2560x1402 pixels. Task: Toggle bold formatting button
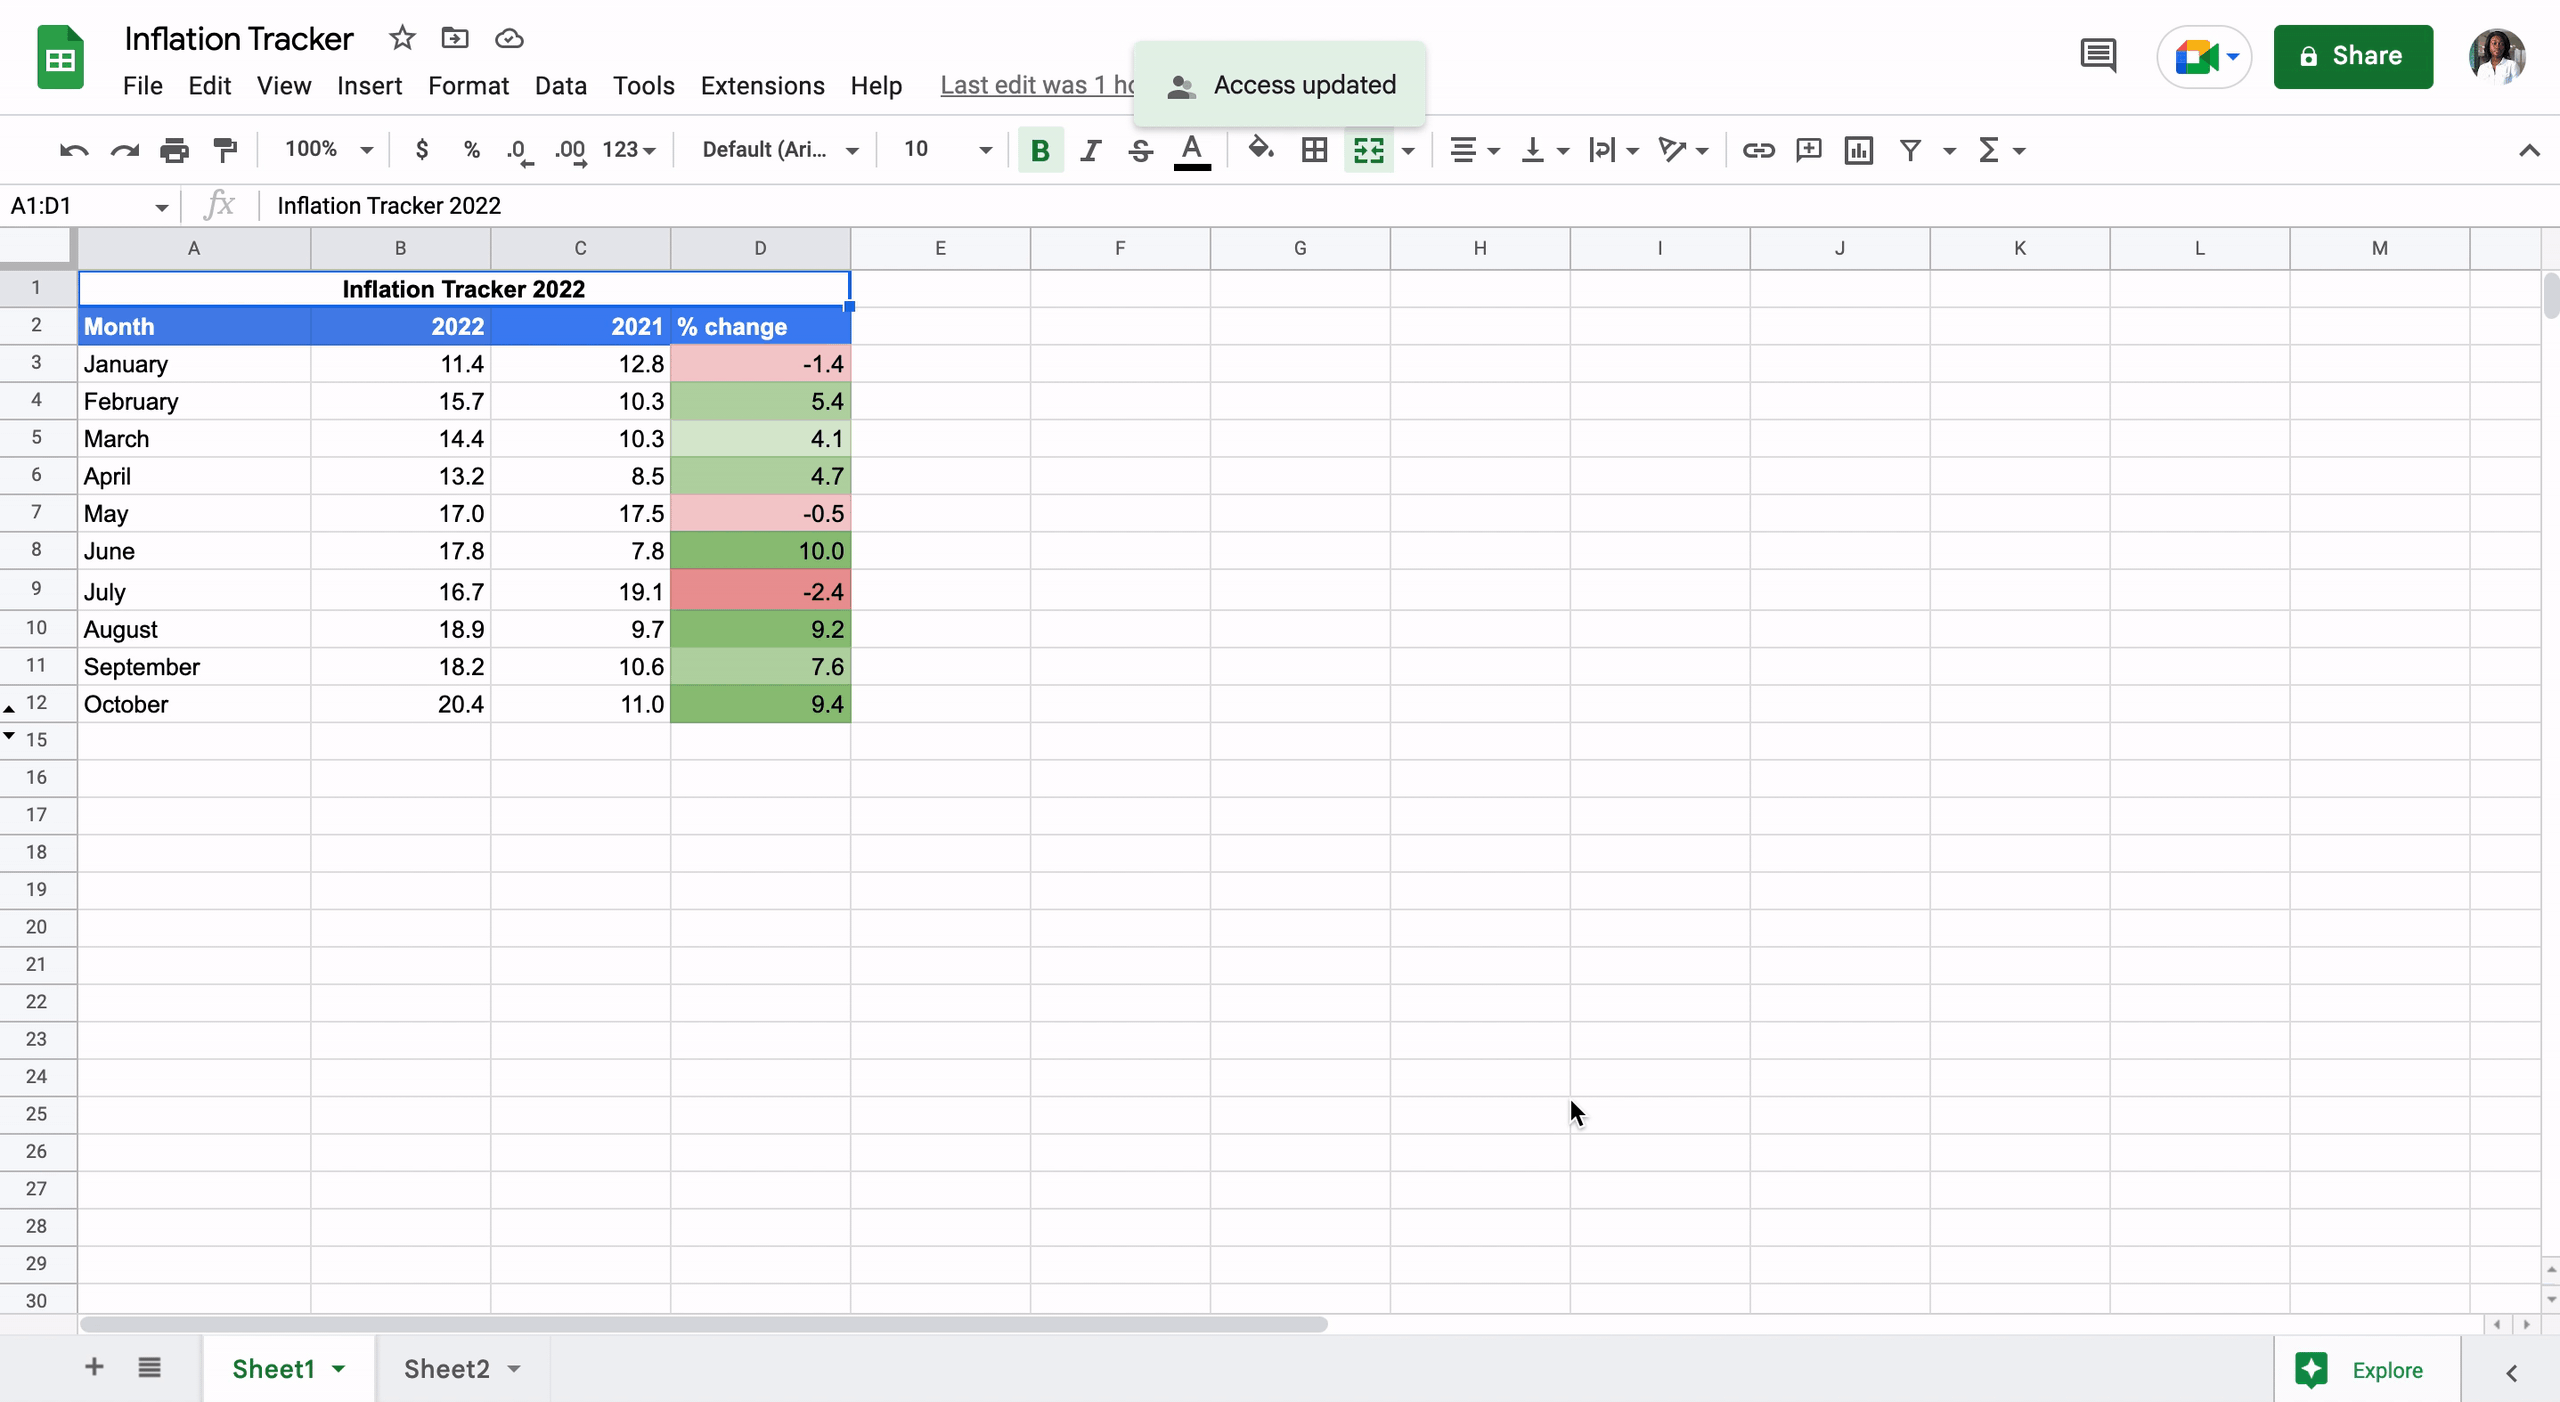[1040, 150]
